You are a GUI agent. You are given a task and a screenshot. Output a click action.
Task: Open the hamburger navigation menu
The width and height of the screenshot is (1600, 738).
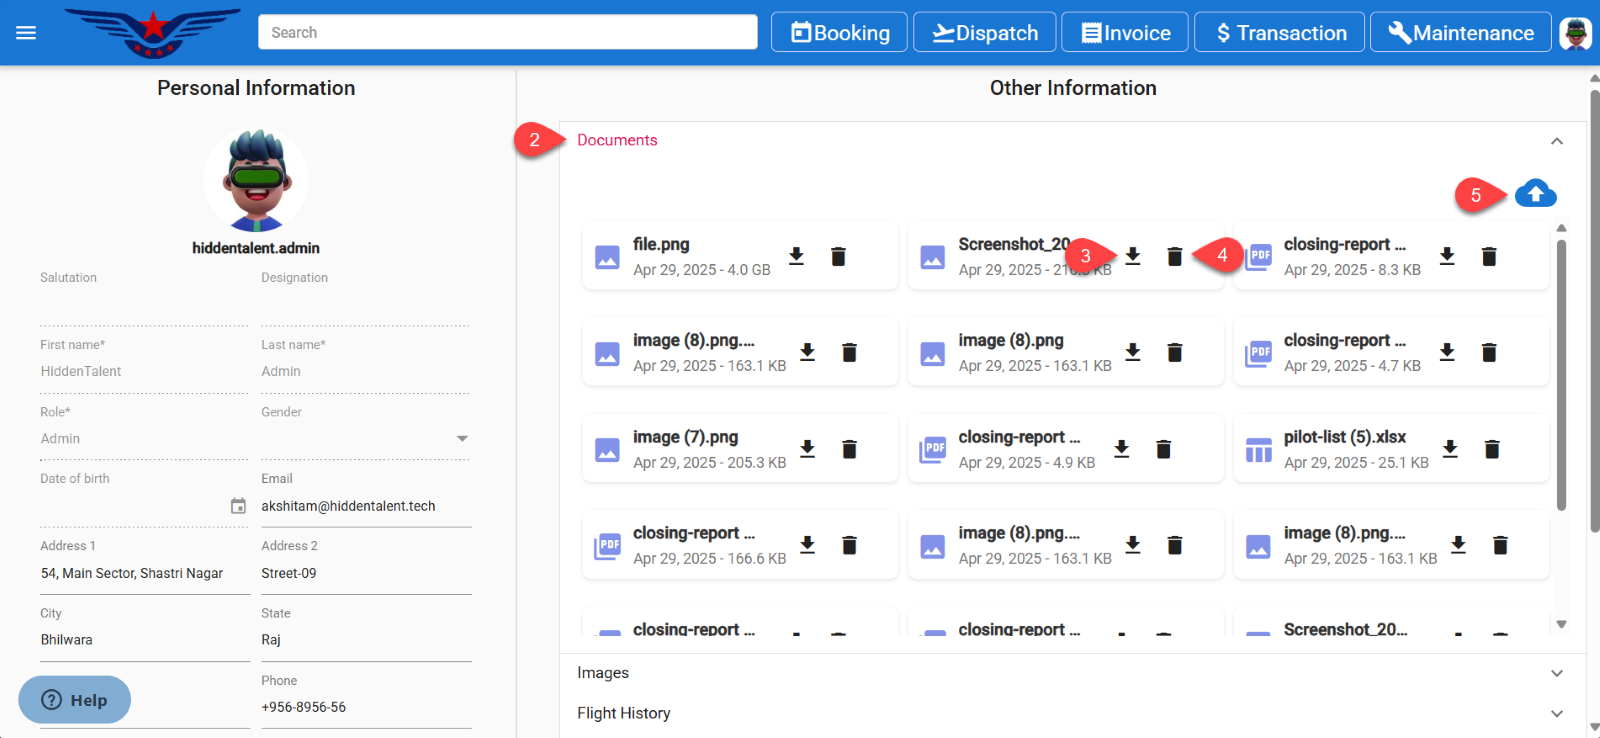point(26,33)
